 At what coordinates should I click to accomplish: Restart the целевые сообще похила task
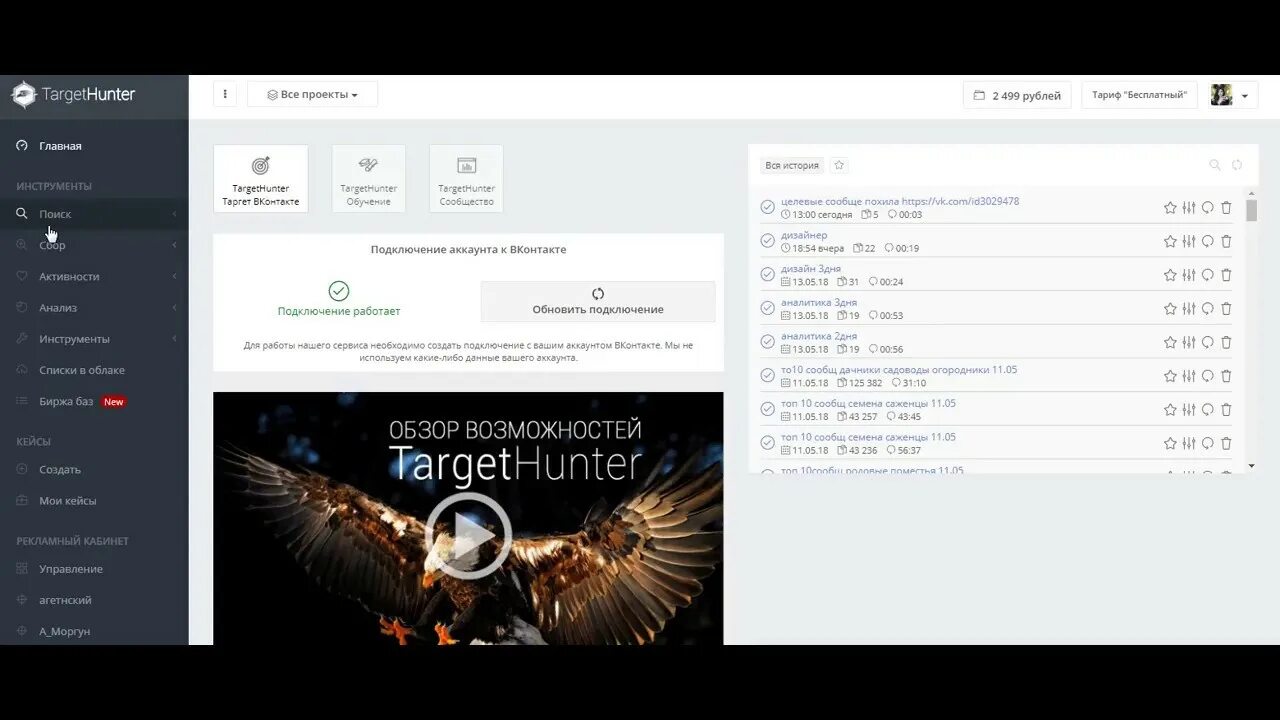click(x=1208, y=208)
